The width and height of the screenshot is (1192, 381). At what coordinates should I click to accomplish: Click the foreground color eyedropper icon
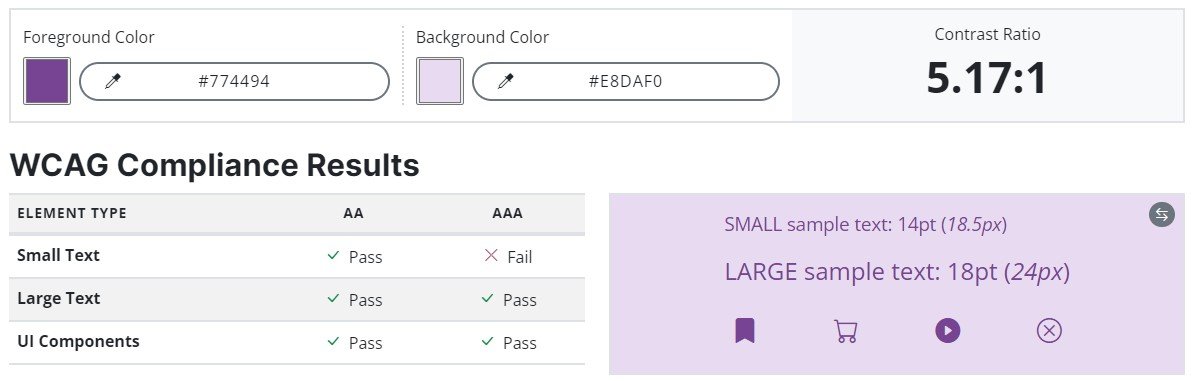[113, 81]
